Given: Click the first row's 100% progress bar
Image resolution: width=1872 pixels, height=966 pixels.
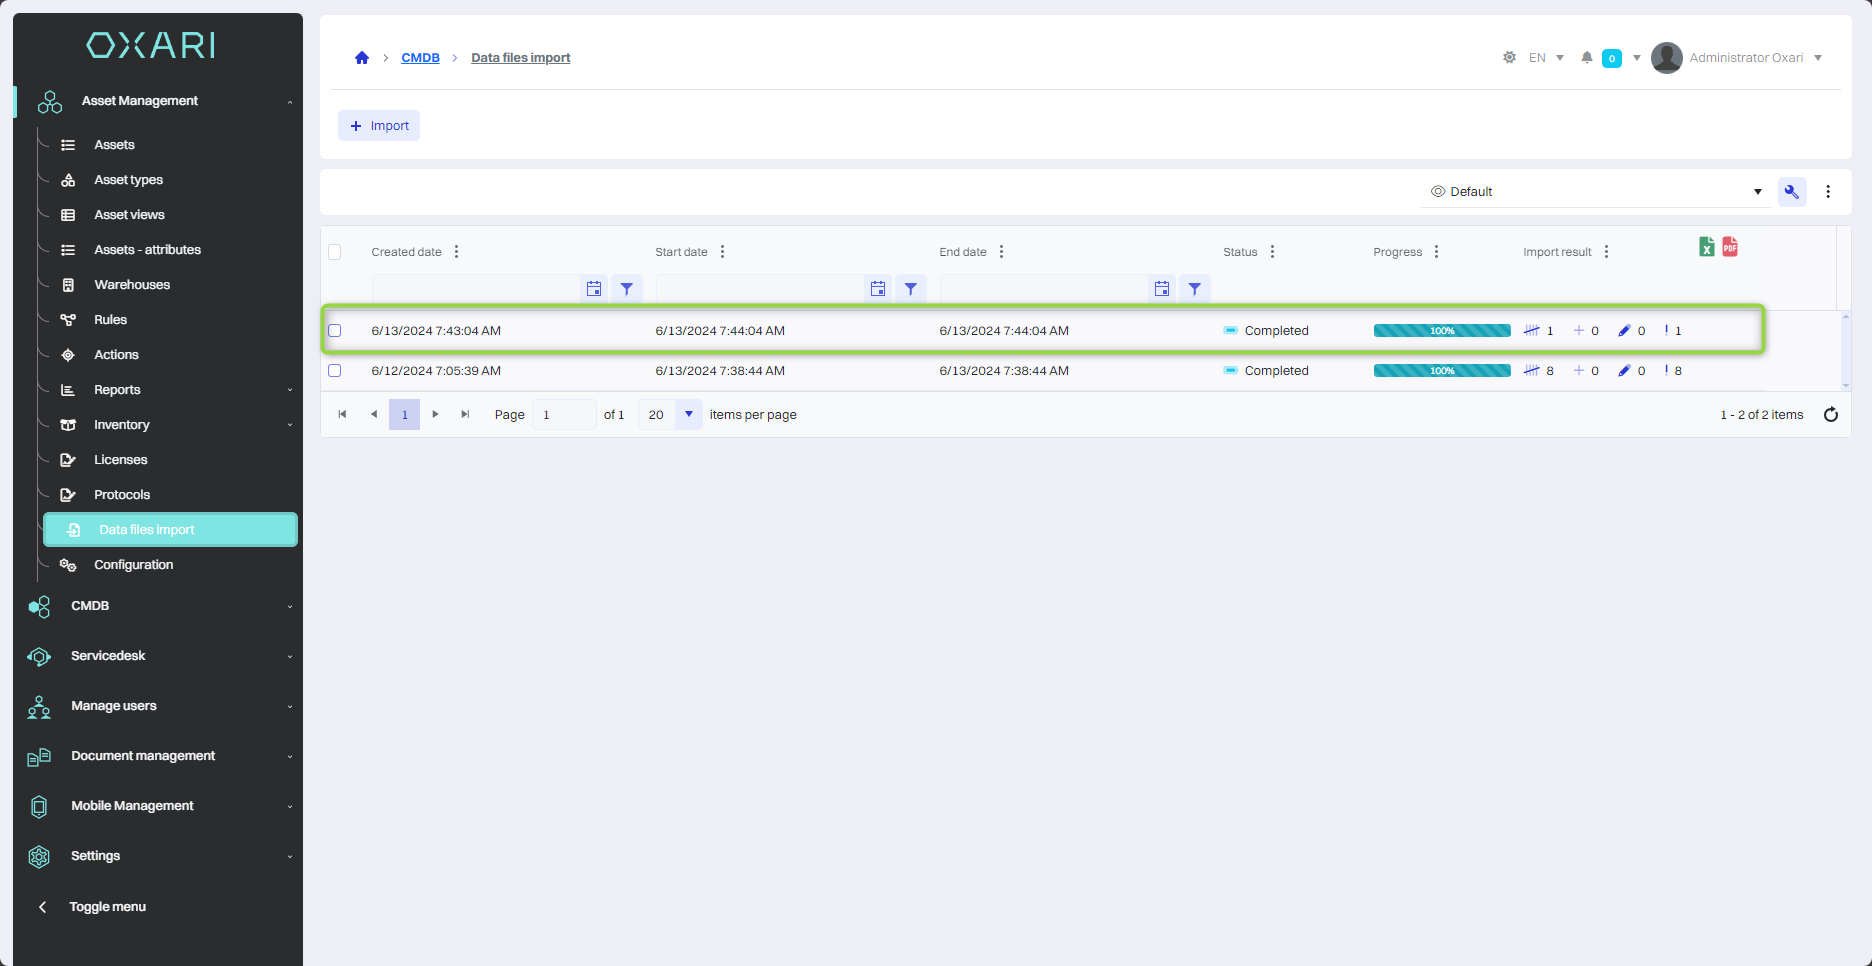Looking at the screenshot, I should point(1441,331).
